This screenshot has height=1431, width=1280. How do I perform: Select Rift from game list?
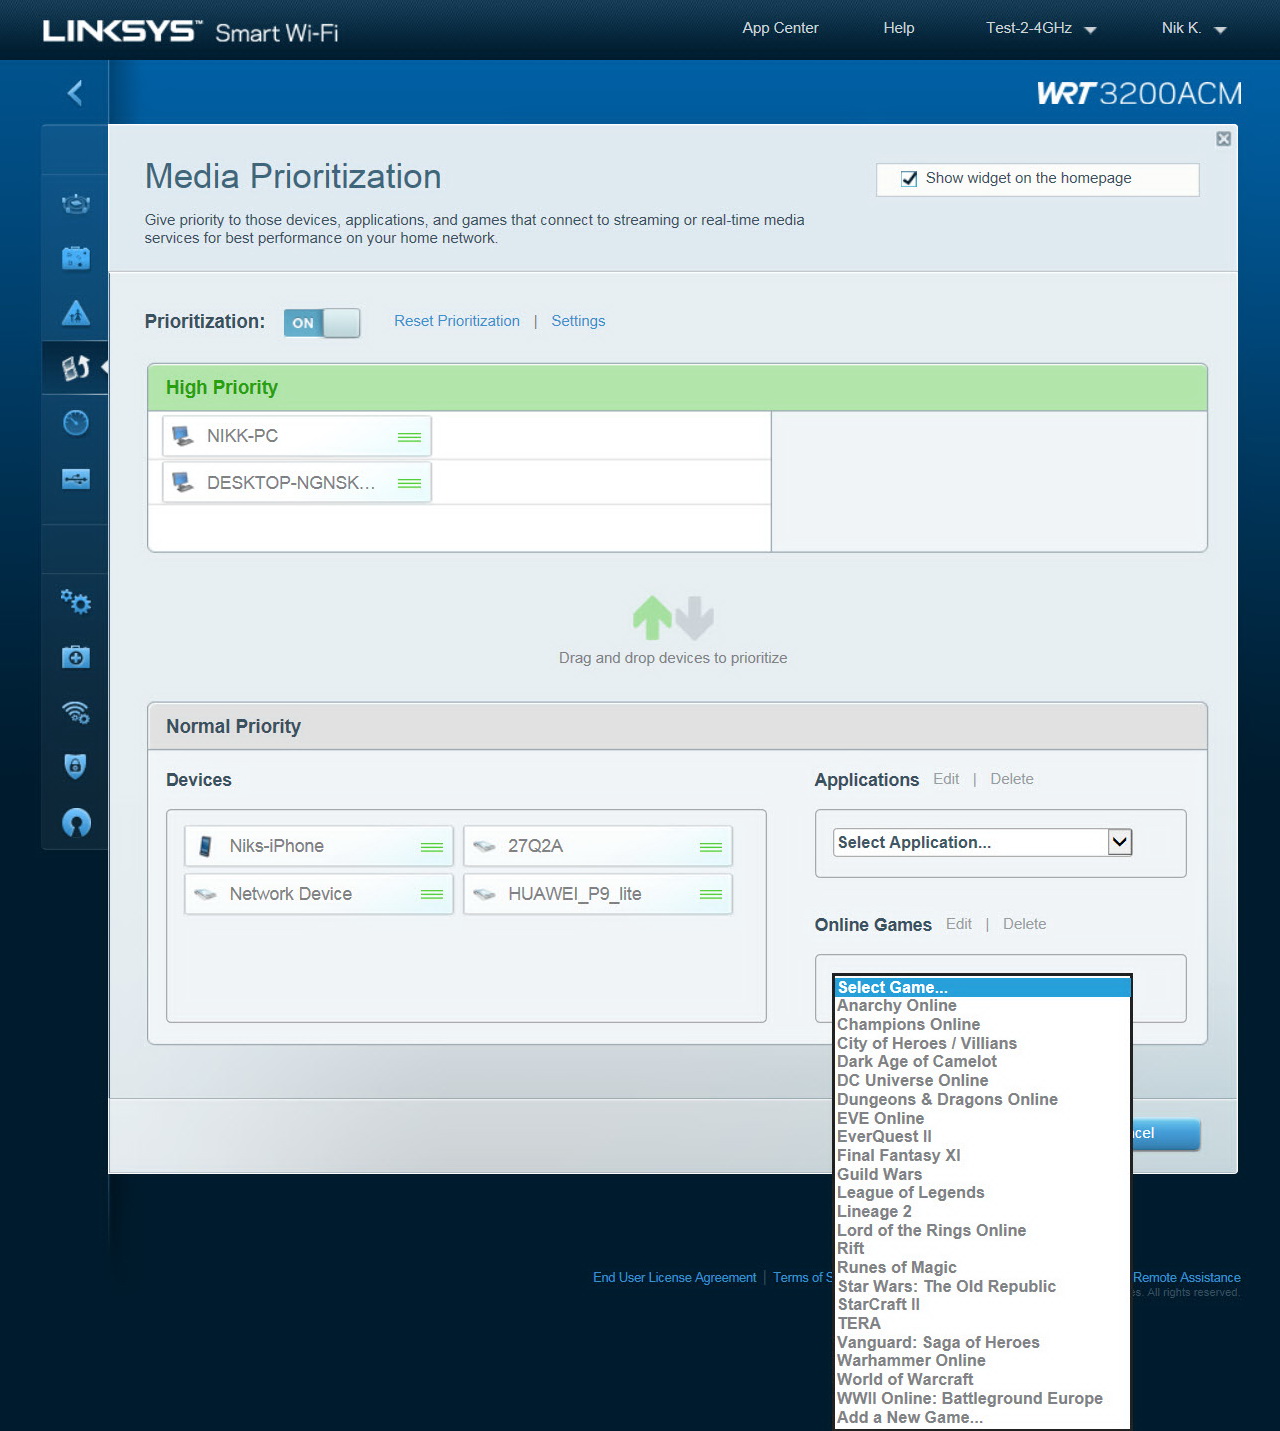[x=983, y=1248]
